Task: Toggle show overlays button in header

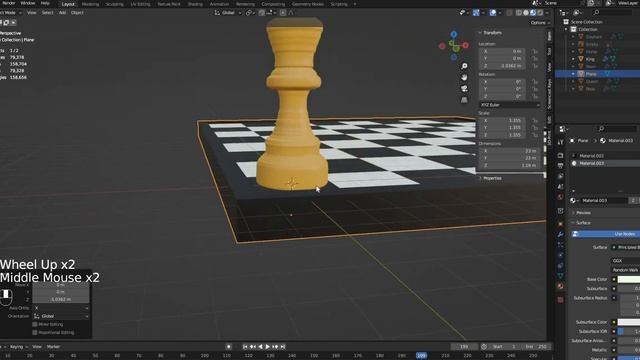Action: (x=493, y=13)
